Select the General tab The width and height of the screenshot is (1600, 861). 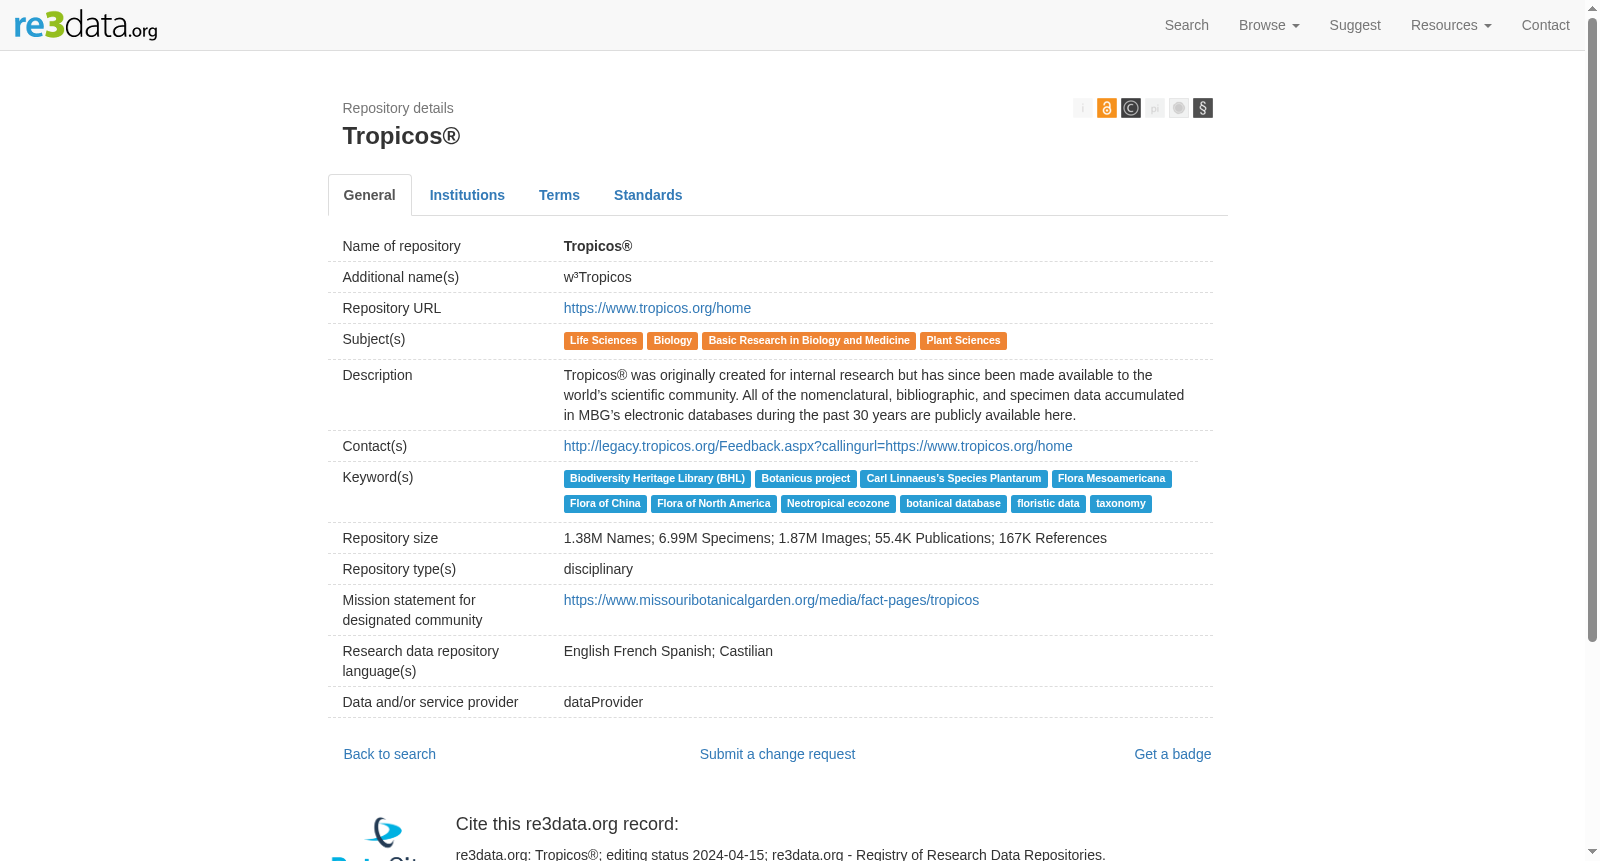(370, 195)
